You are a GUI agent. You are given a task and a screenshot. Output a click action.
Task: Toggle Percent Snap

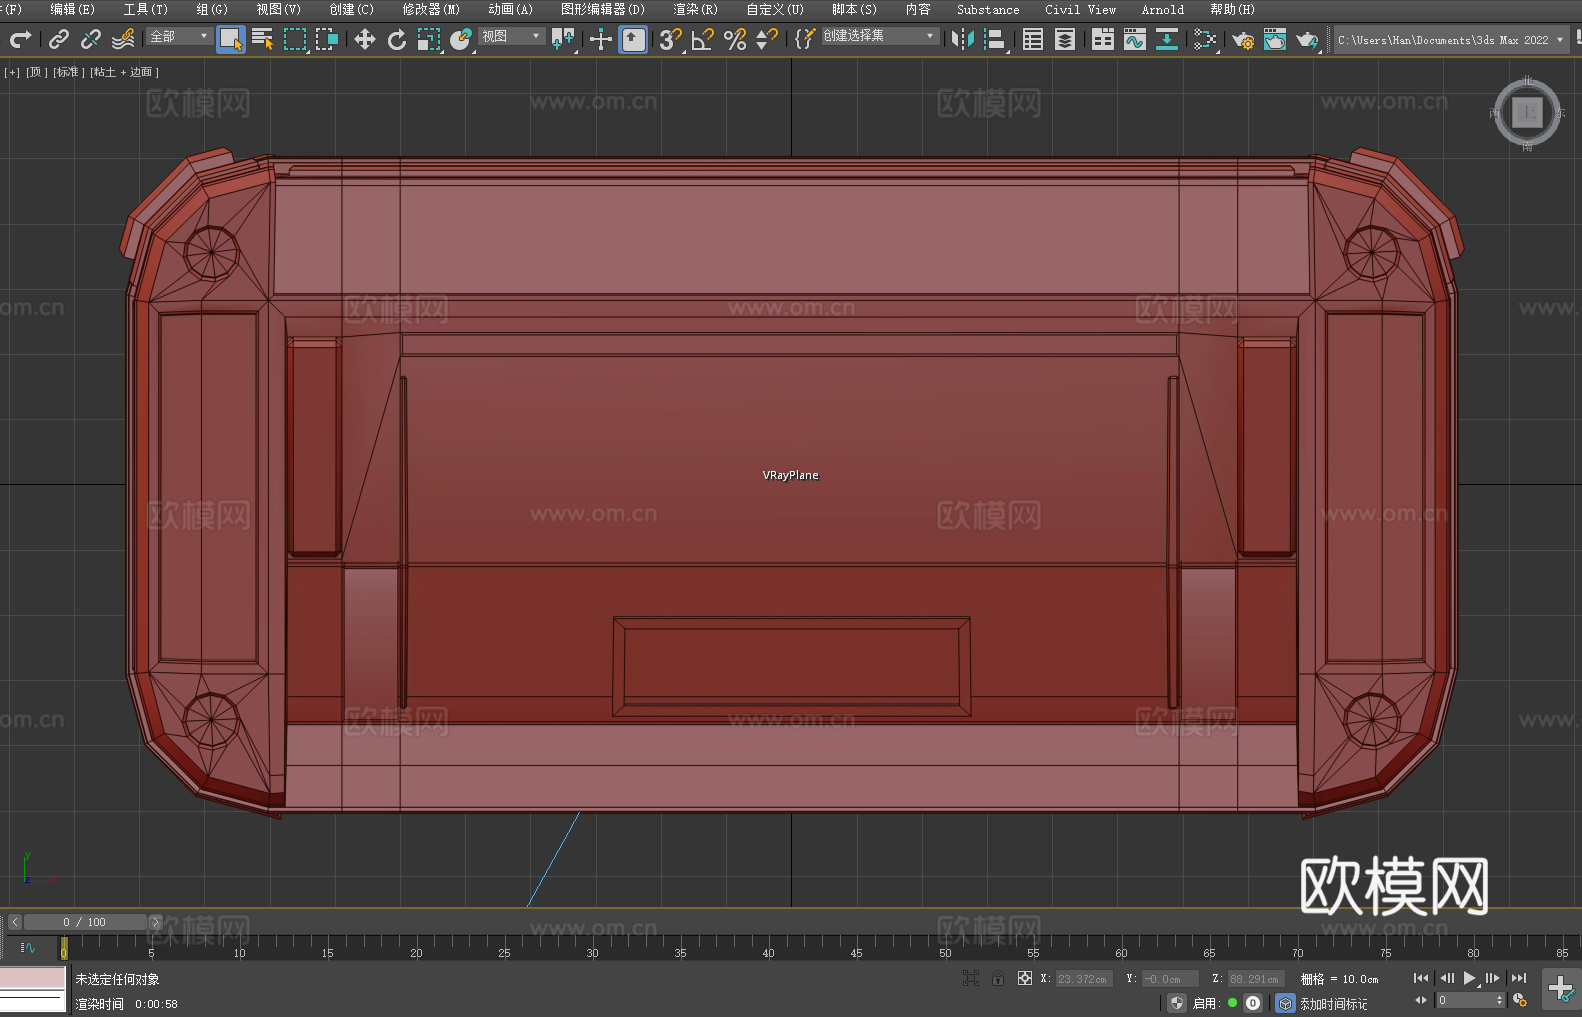click(x=735, y=39)
